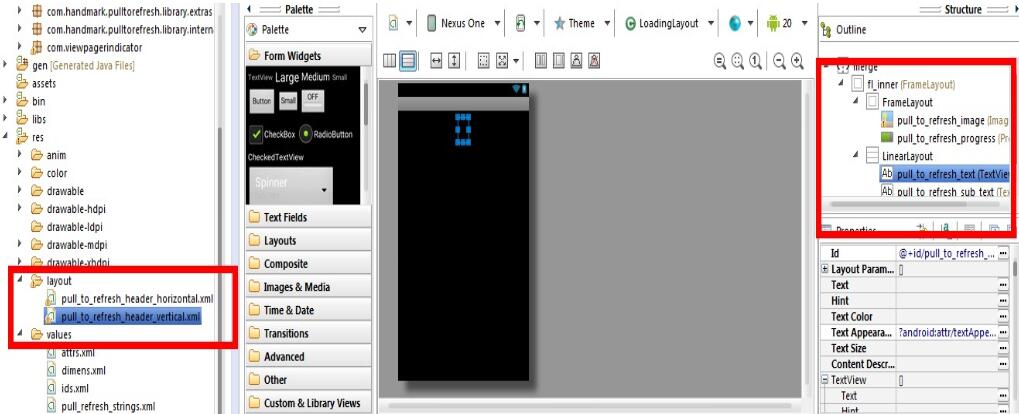
Task: Click the screen orientation rotate icon
Action: pyautogui.click(x=521, y=23)
